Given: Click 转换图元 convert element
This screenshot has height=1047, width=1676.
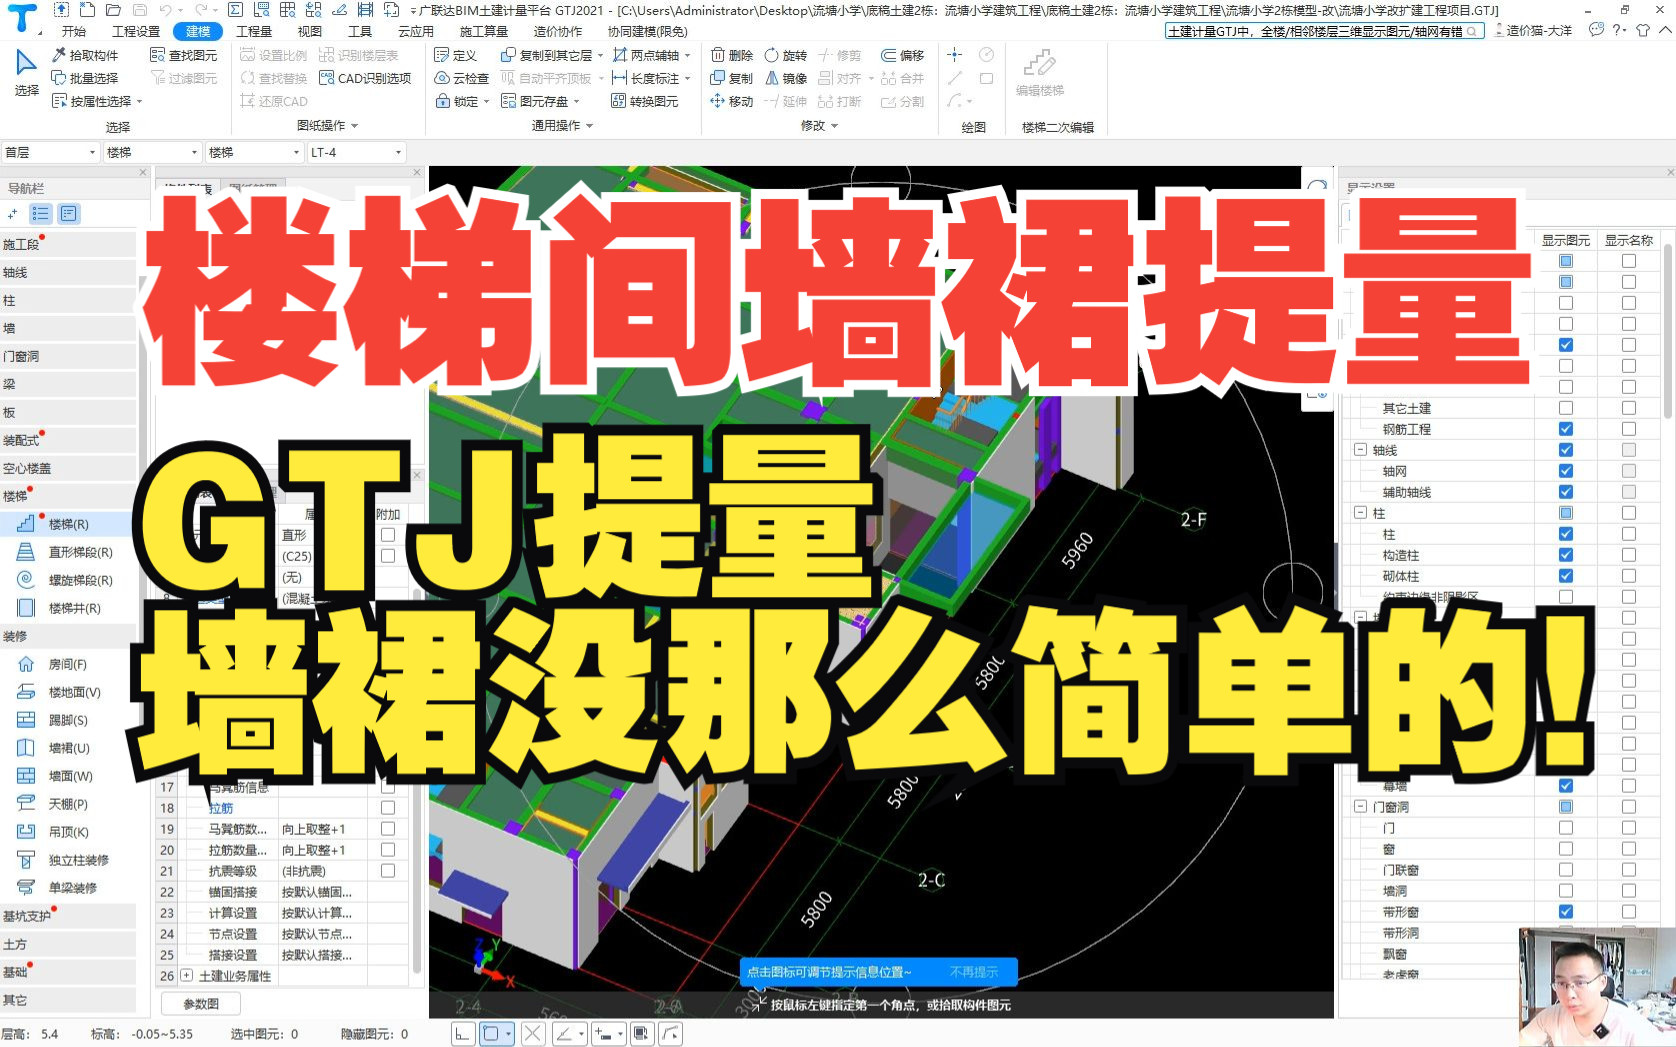Looking at the screenshot, I should click(644, 101).
